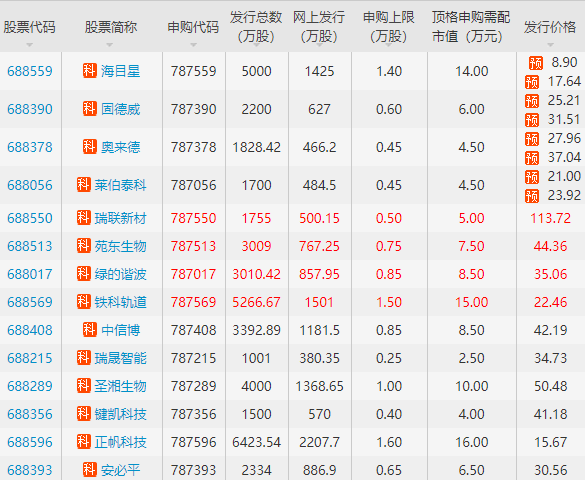Click the 预 badge next to price 31.51
Image resolution: width=585 pixels, height=480 pixels.
coord(532,120)
